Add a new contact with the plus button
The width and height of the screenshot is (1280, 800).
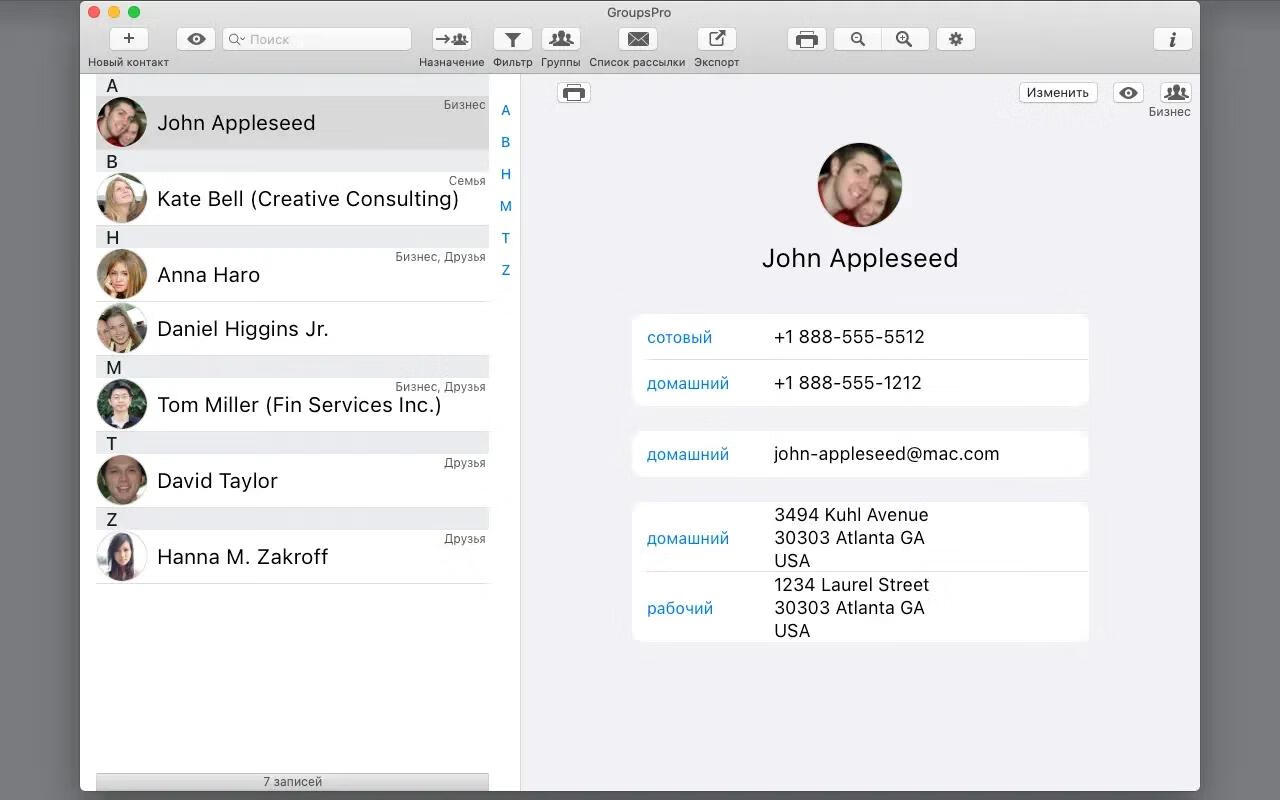click(x=129, y=39)
